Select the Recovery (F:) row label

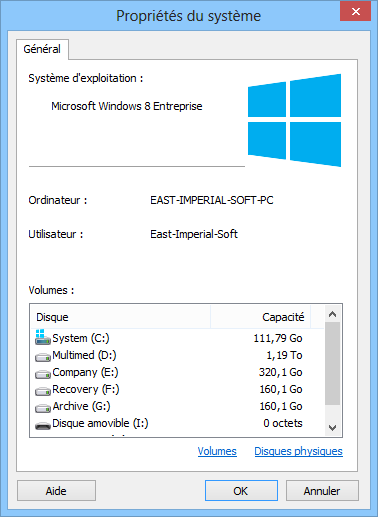coord(86,389)
